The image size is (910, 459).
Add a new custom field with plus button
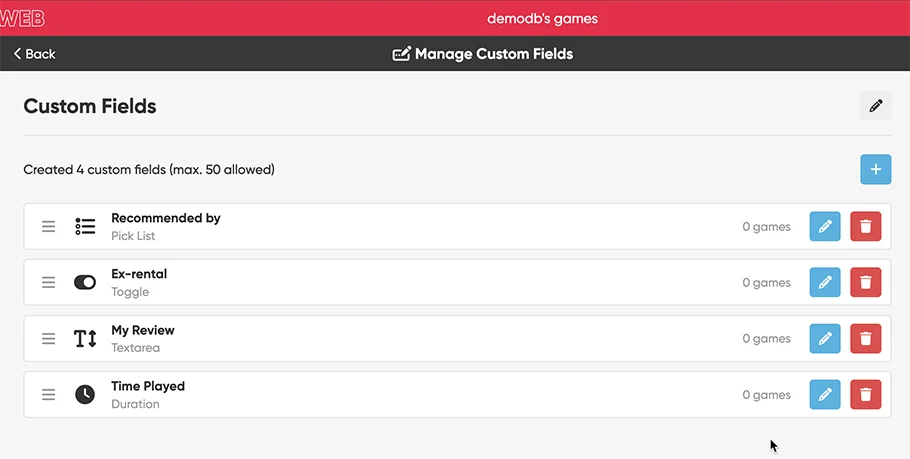click(x=875, y=170)
